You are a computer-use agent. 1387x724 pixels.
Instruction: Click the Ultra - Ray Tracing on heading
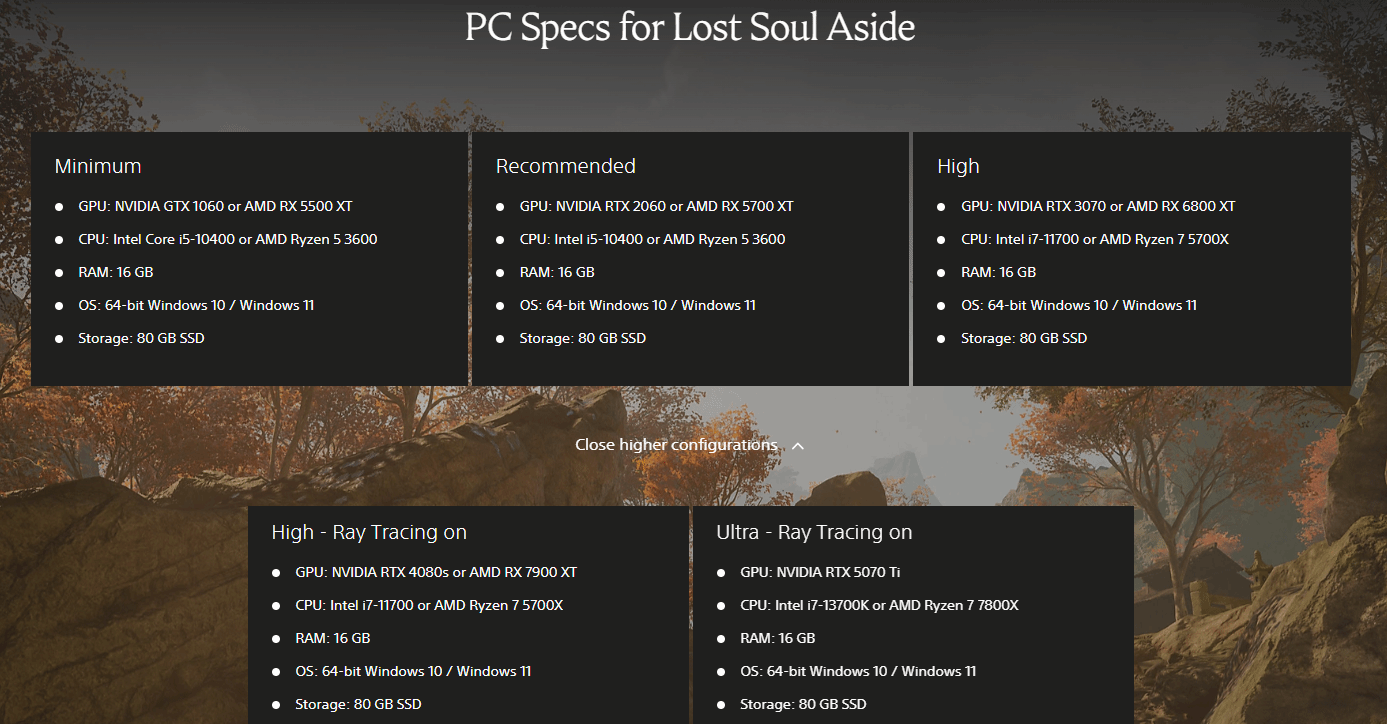point(814,532)
